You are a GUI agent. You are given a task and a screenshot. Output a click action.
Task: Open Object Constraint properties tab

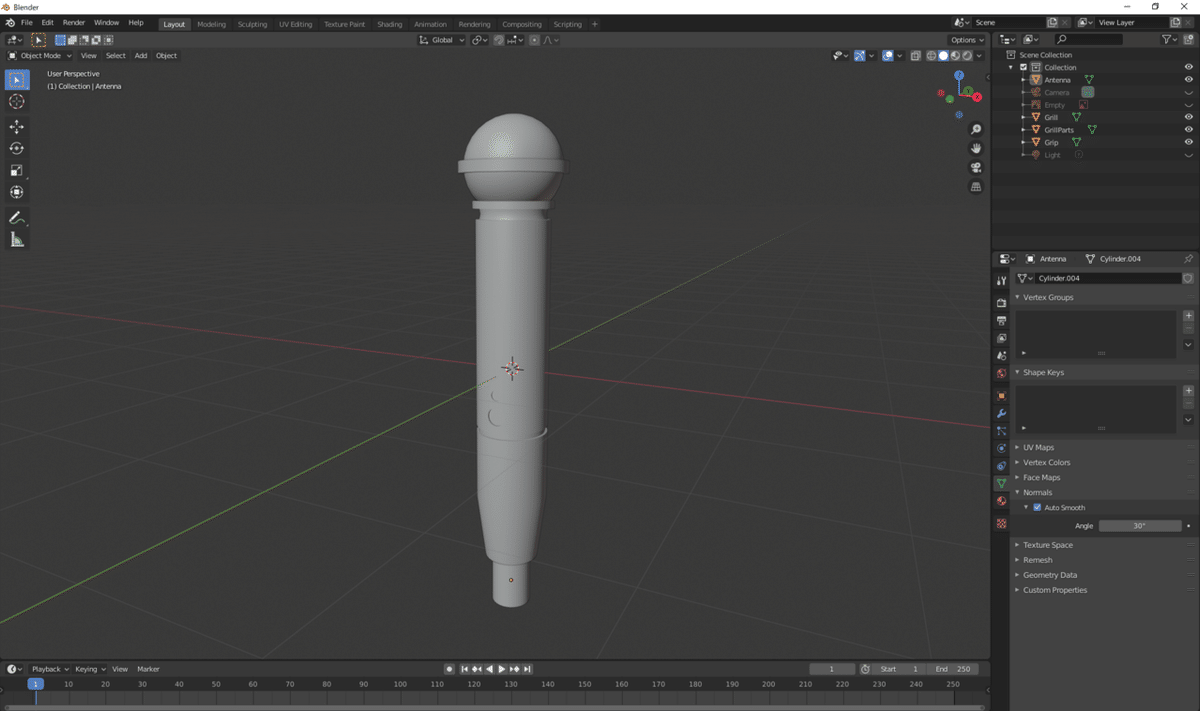[x=1001, y=466]
